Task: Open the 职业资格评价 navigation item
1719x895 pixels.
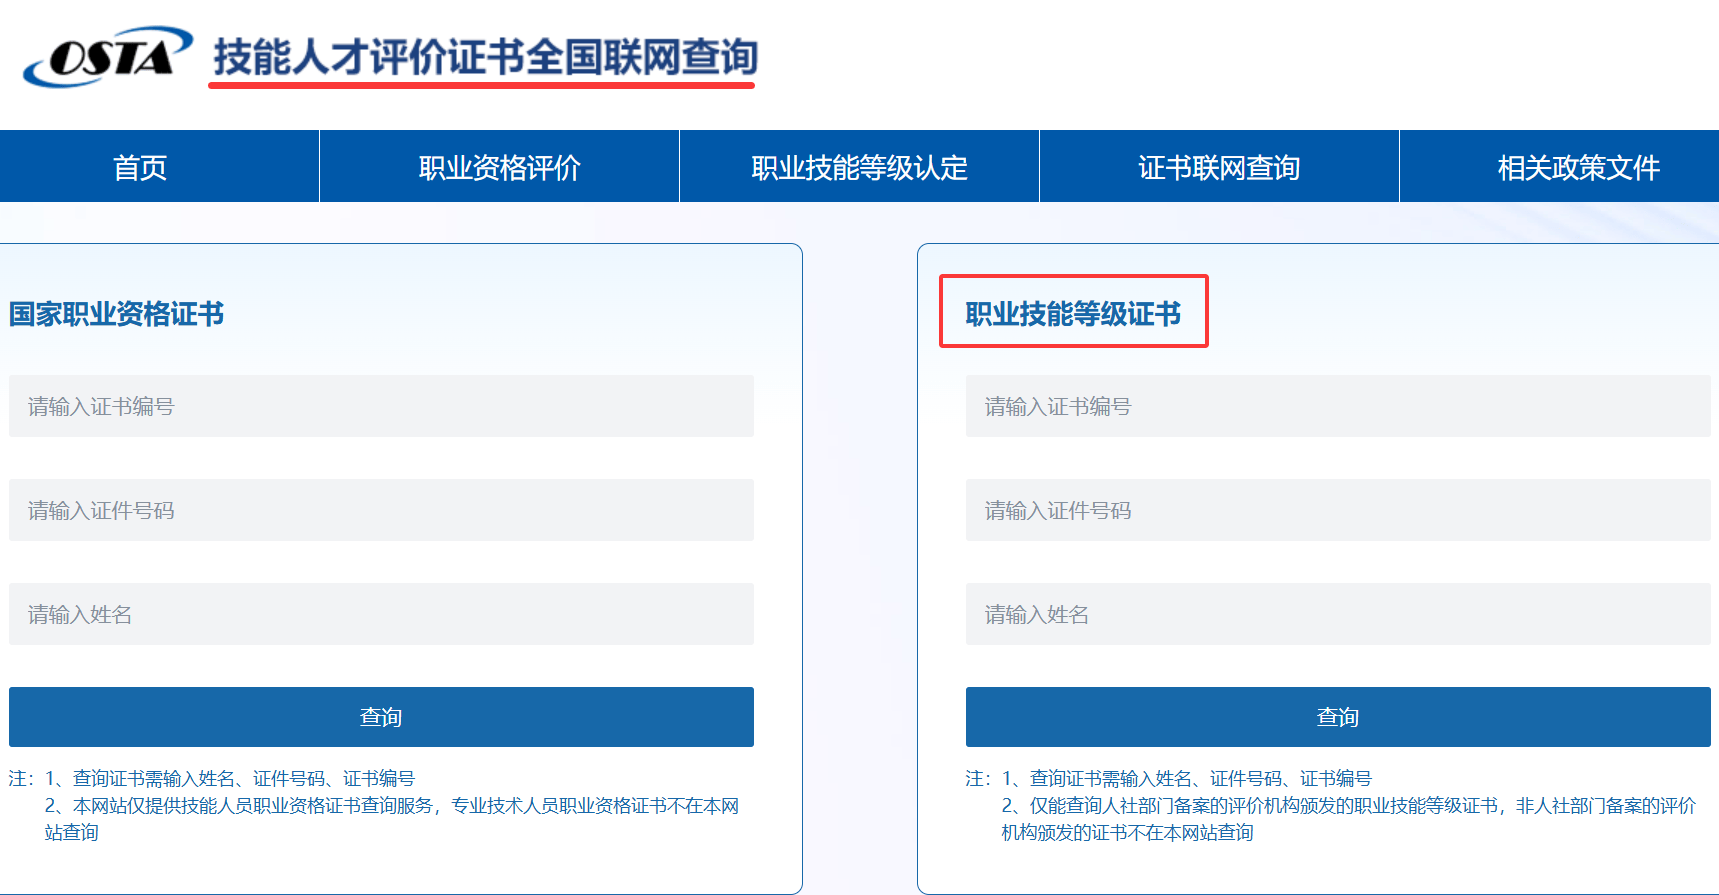Action: click(499, 167)
